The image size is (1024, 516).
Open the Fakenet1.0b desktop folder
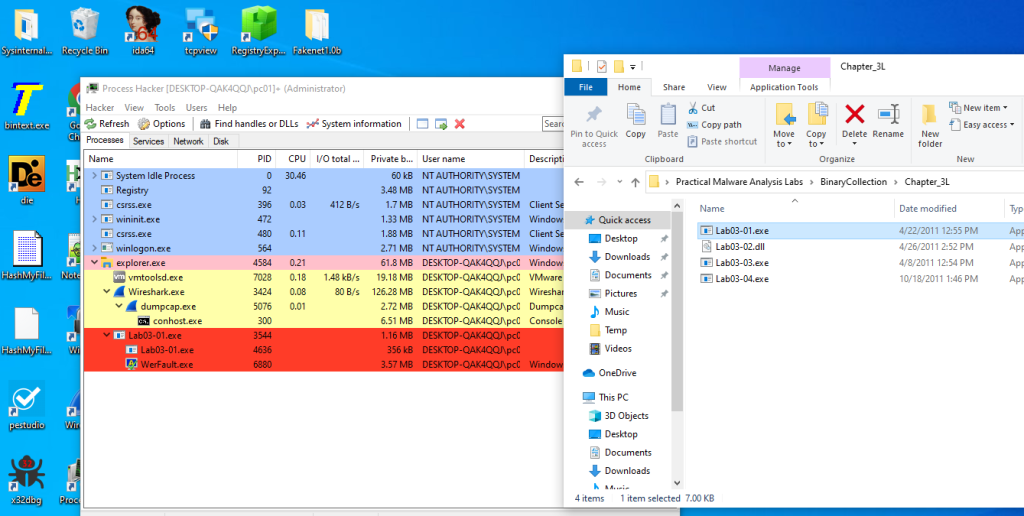(x=317, y=31)
